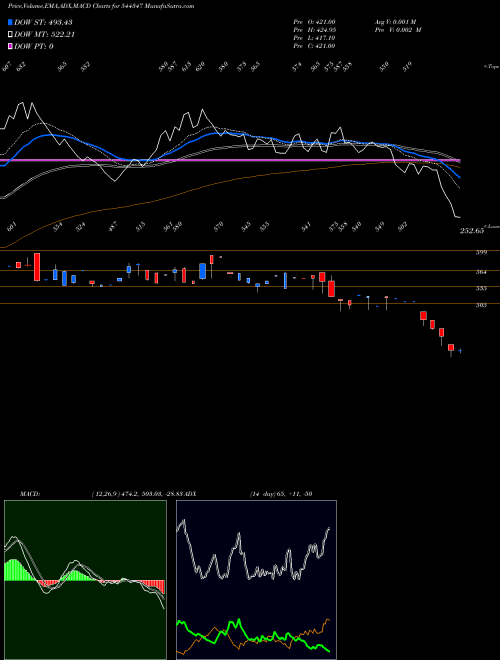
Task: Click the 364 price level label
Action: coord(481,272)
